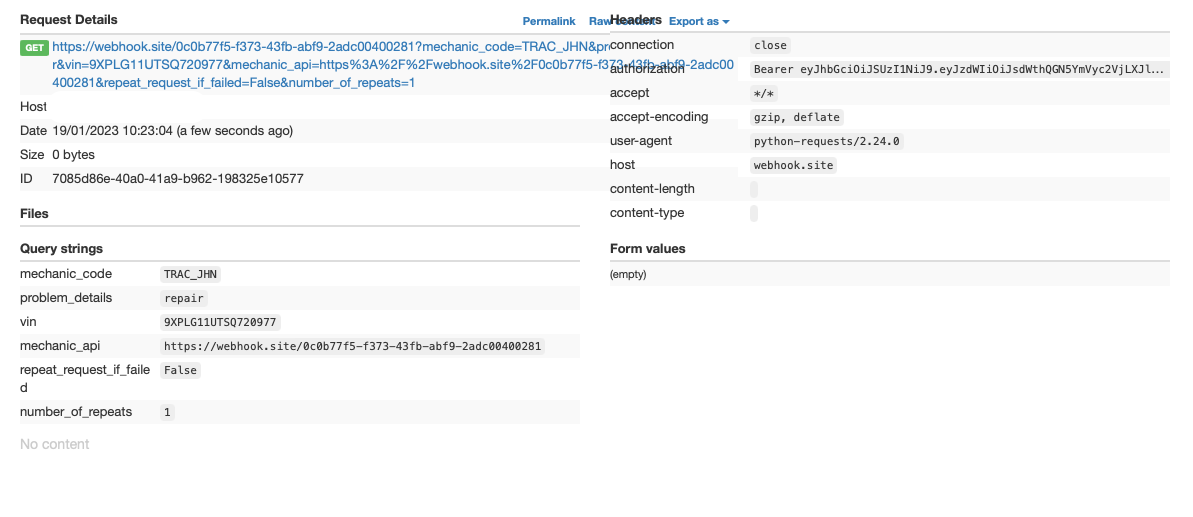Click the empty content-length value box

[x=754, y=189]
